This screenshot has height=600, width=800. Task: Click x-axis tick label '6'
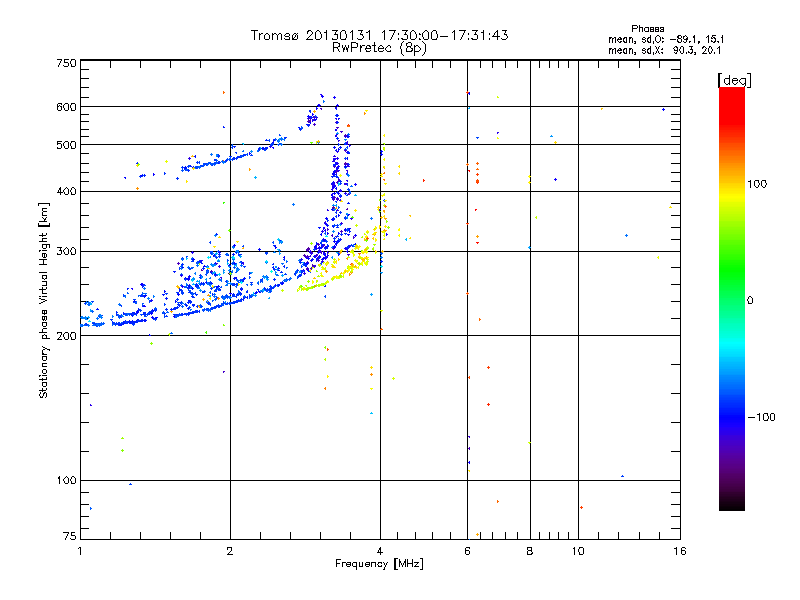(467, 551)
